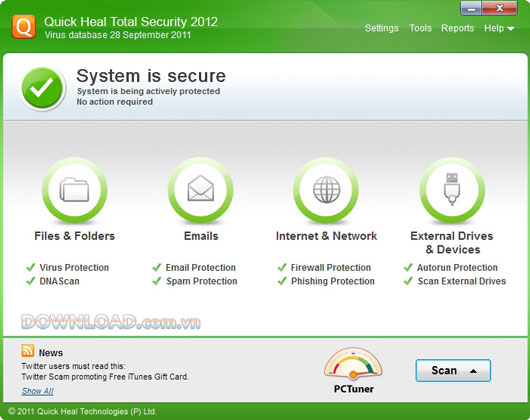Launch the PCTuner gauge icon

[353, 364]
